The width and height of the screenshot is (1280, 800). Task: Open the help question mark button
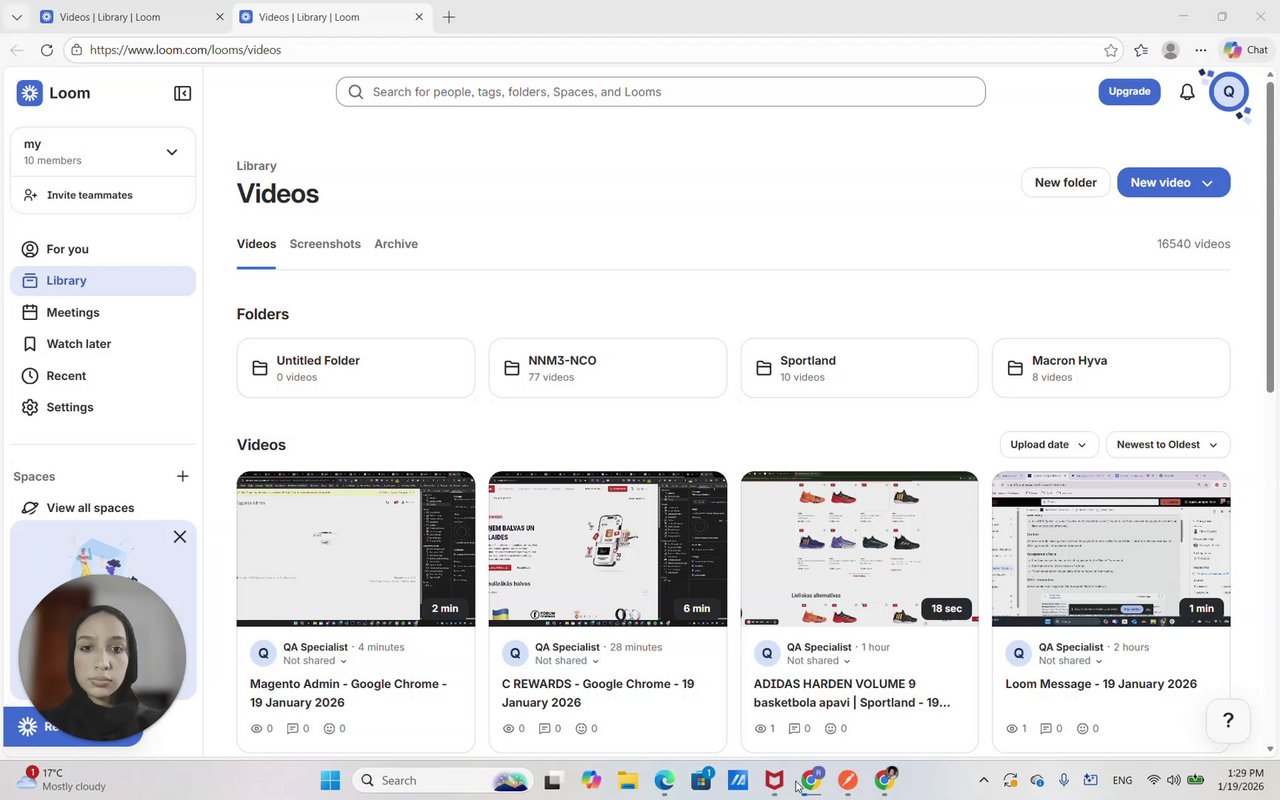pos(1228,720)
